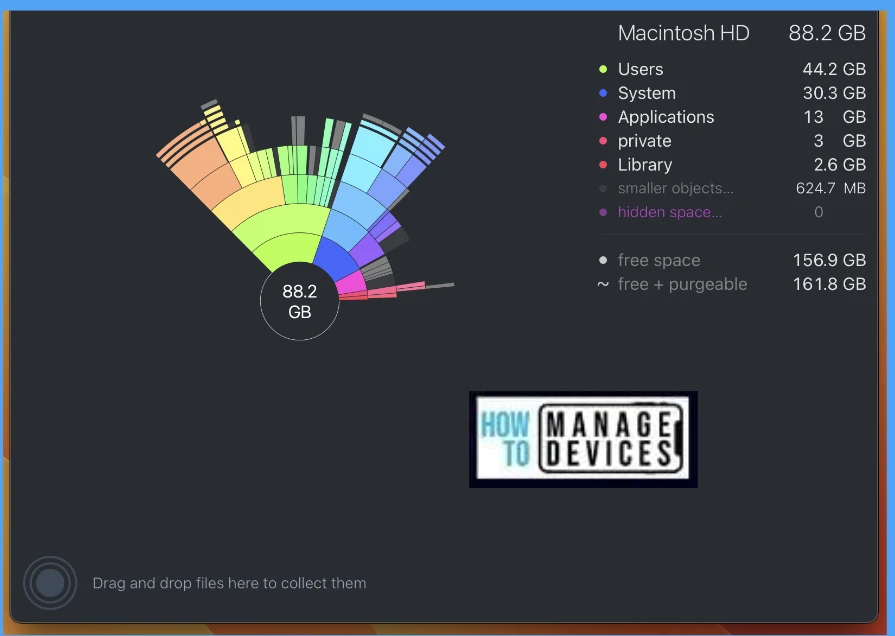Select private in the folder list
Screen dimensions: 895x636
[x=644, y=141]
